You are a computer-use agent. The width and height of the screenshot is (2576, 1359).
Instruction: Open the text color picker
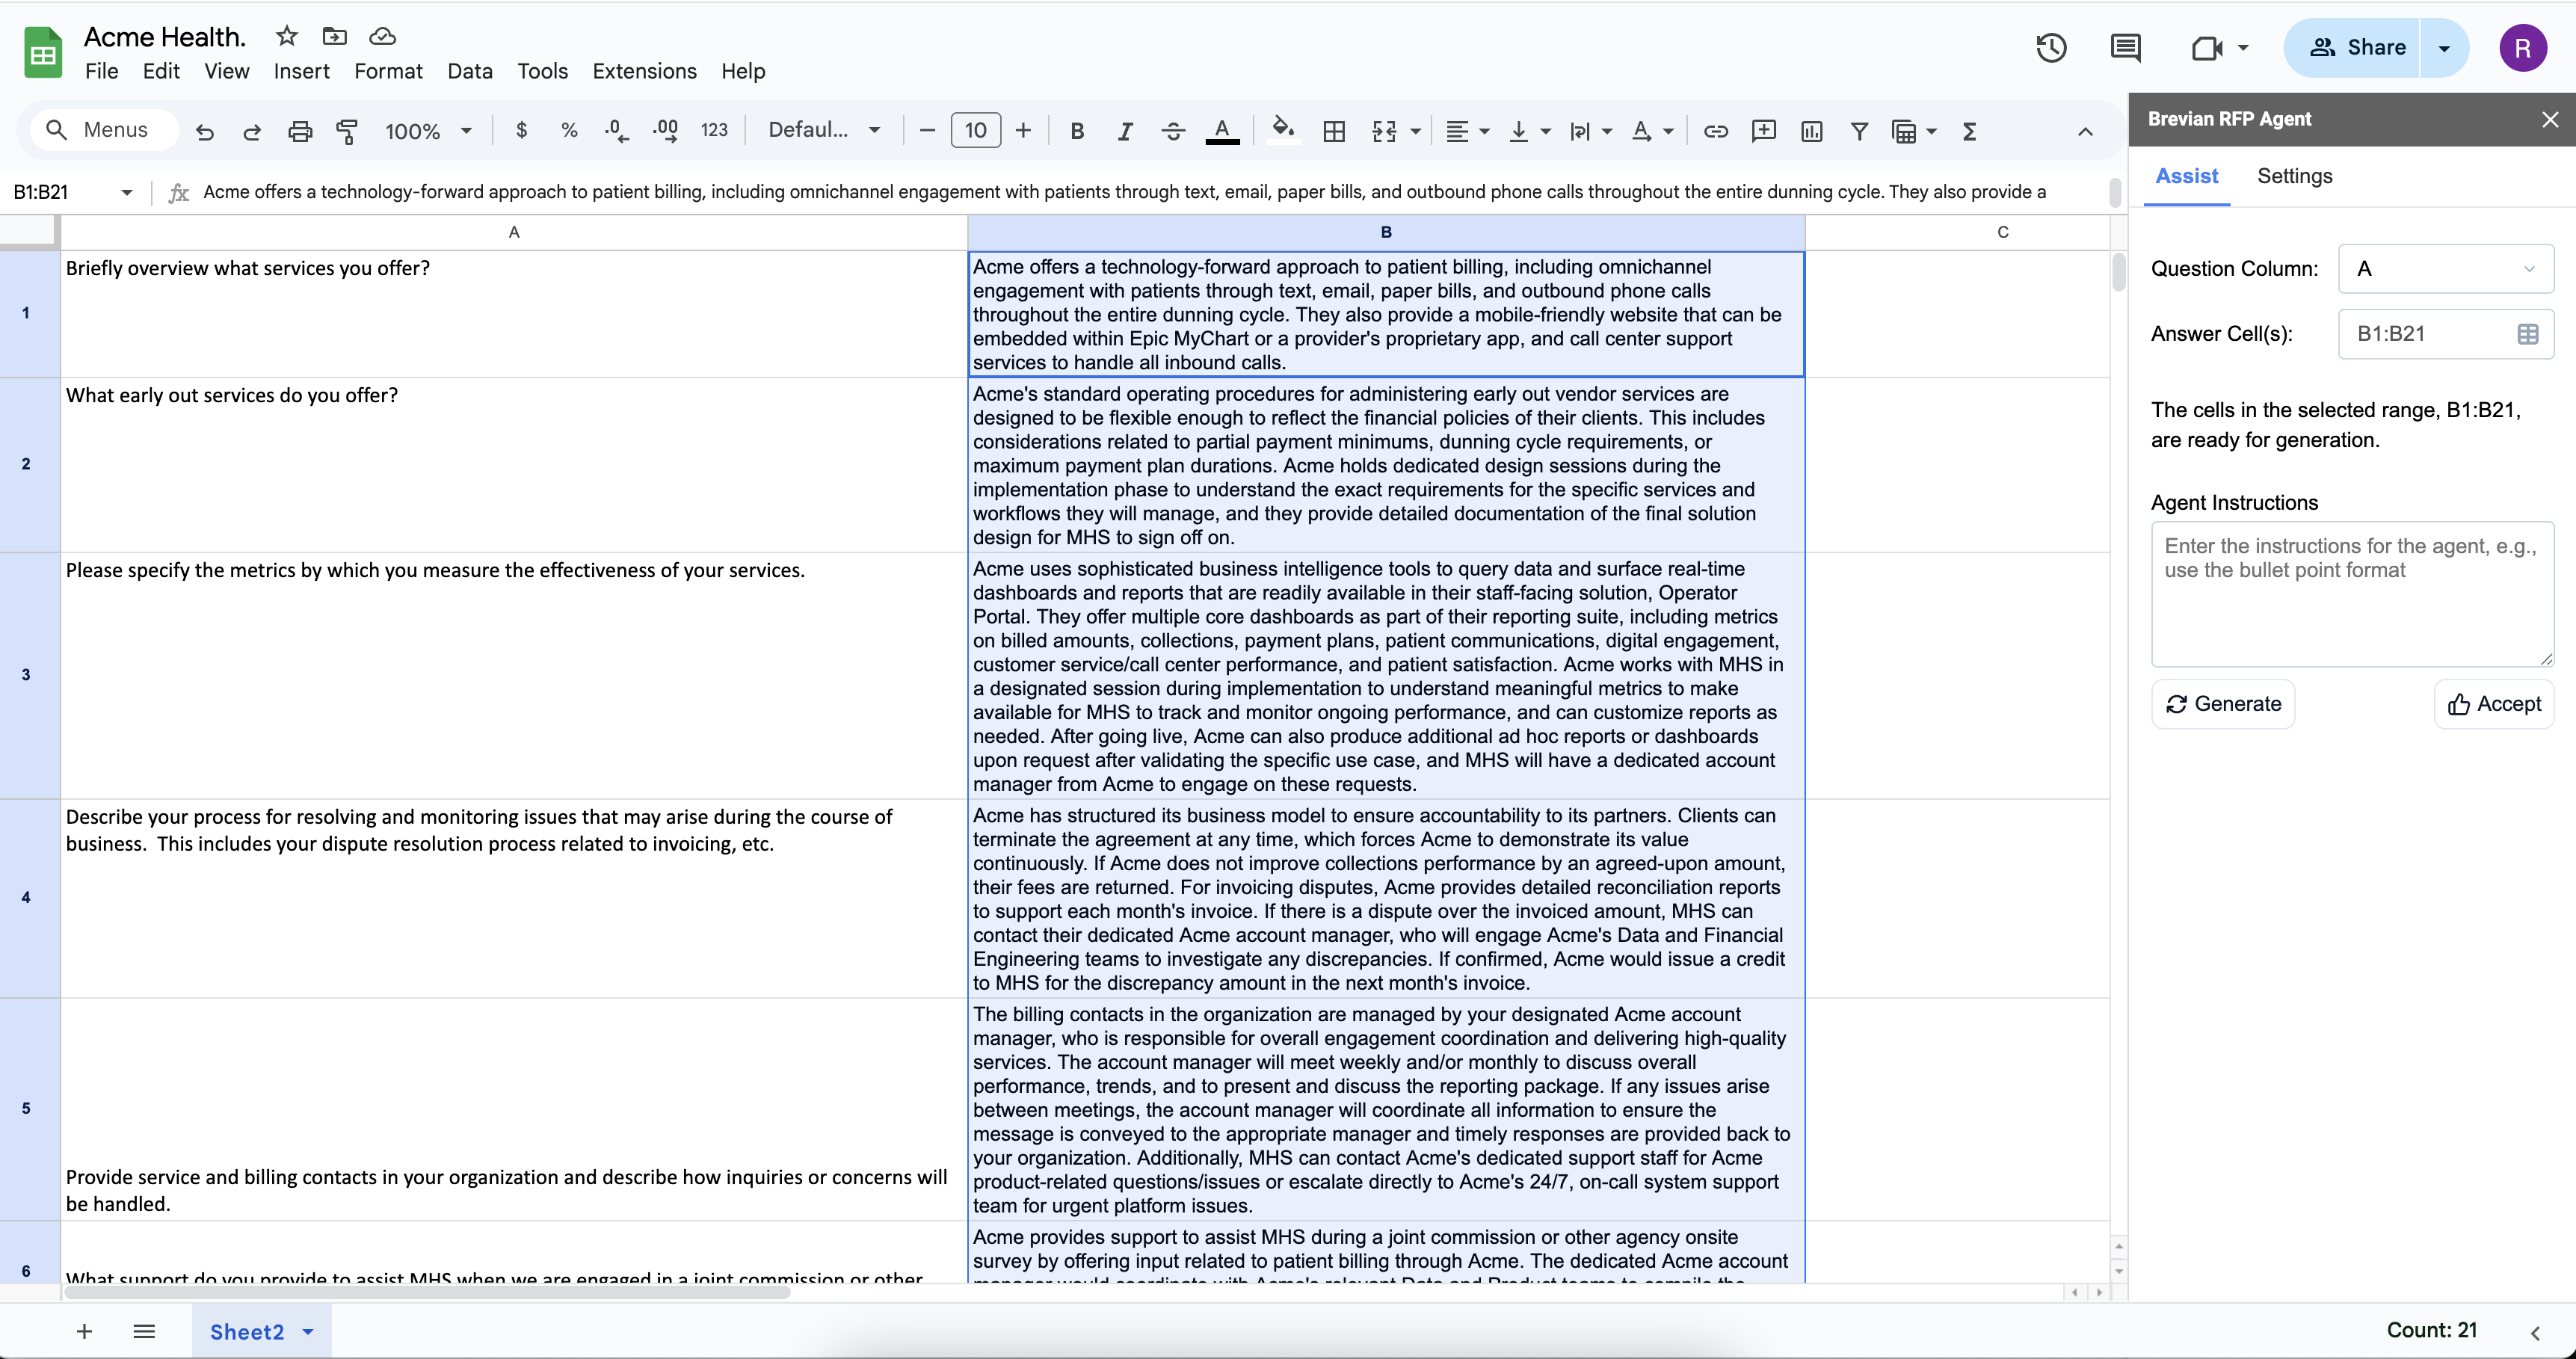click(x=1222, y=131)
